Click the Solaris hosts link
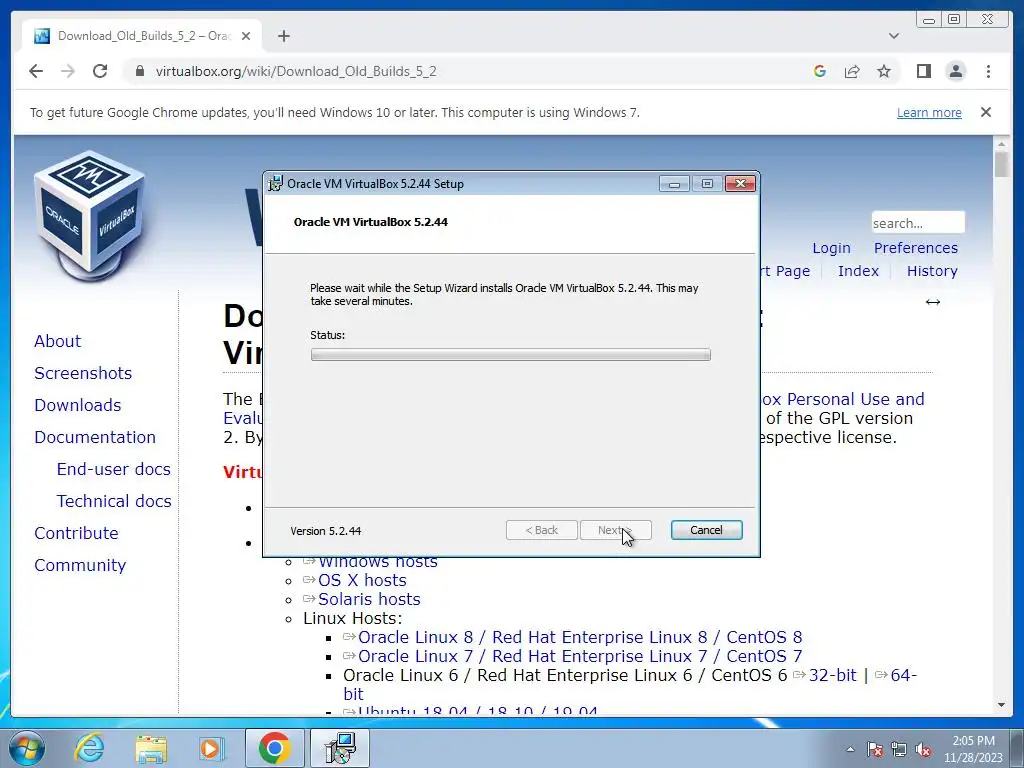1024x768 pixels. click(369, 600)
